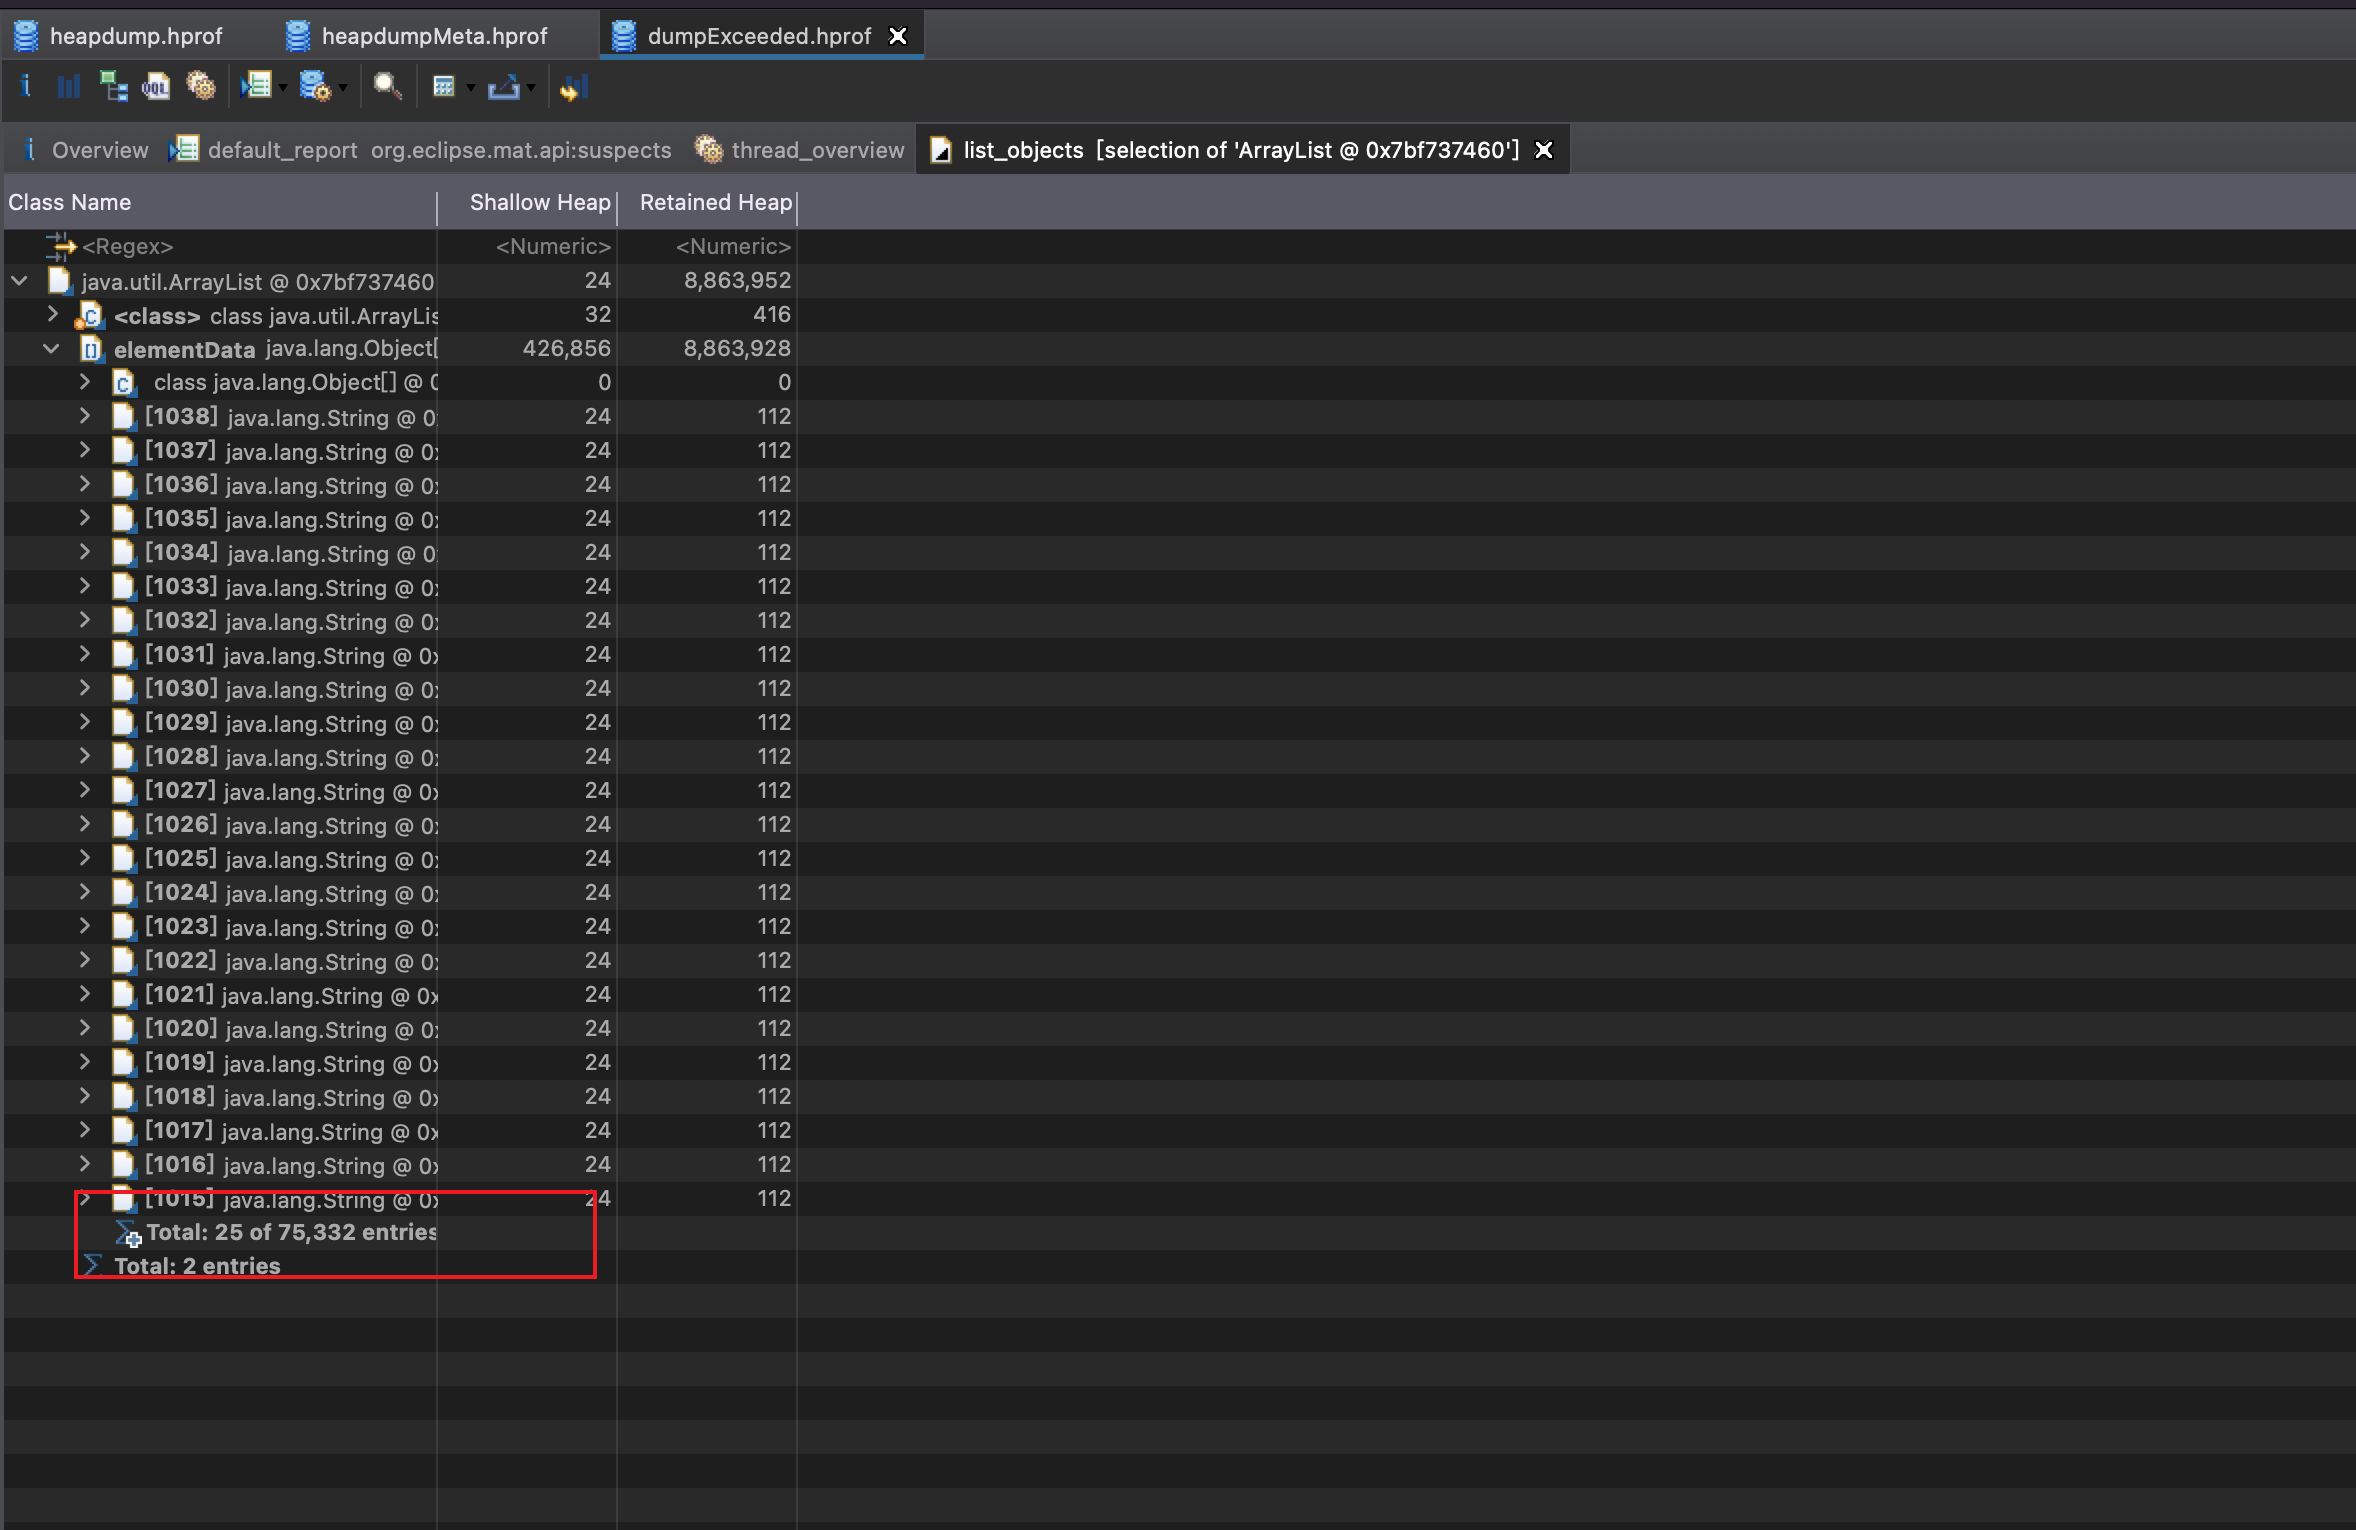Click Find Object by Address magnifier
Viewport: 2356px width, 1530px height.
point(388,87)
